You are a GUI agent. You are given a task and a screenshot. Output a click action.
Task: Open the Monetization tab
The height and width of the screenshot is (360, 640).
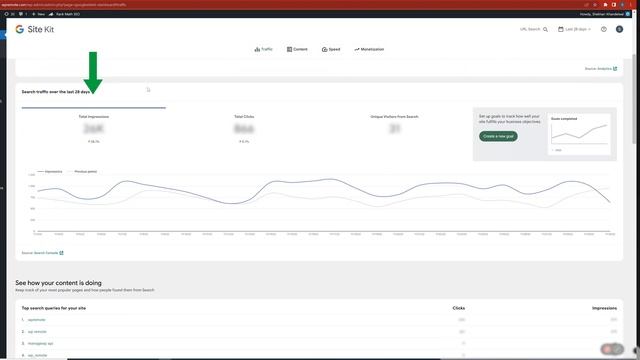click(x=369, y=49)
